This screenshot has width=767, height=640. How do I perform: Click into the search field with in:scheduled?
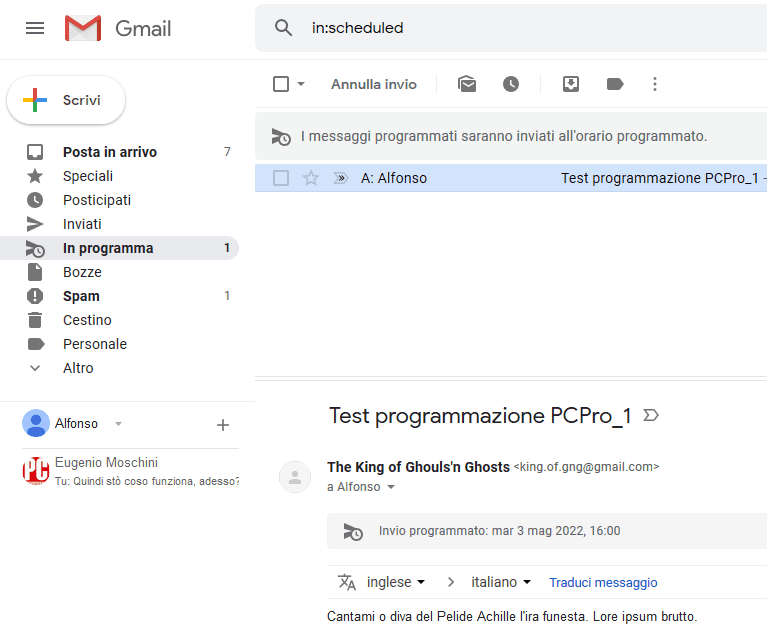click(x=500, y=28)
